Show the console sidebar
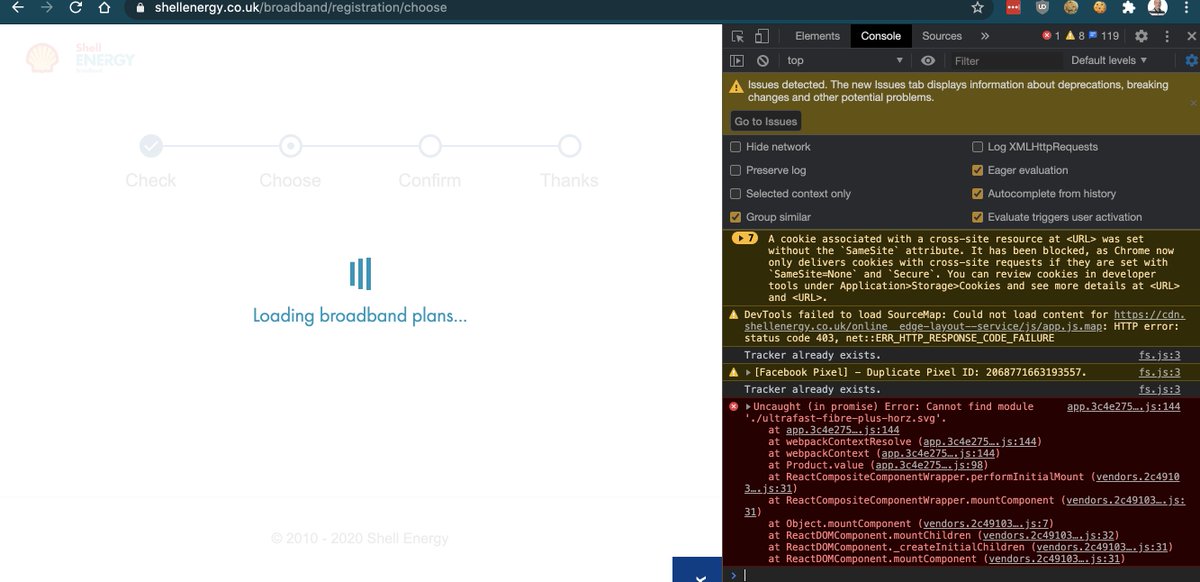 737,61
